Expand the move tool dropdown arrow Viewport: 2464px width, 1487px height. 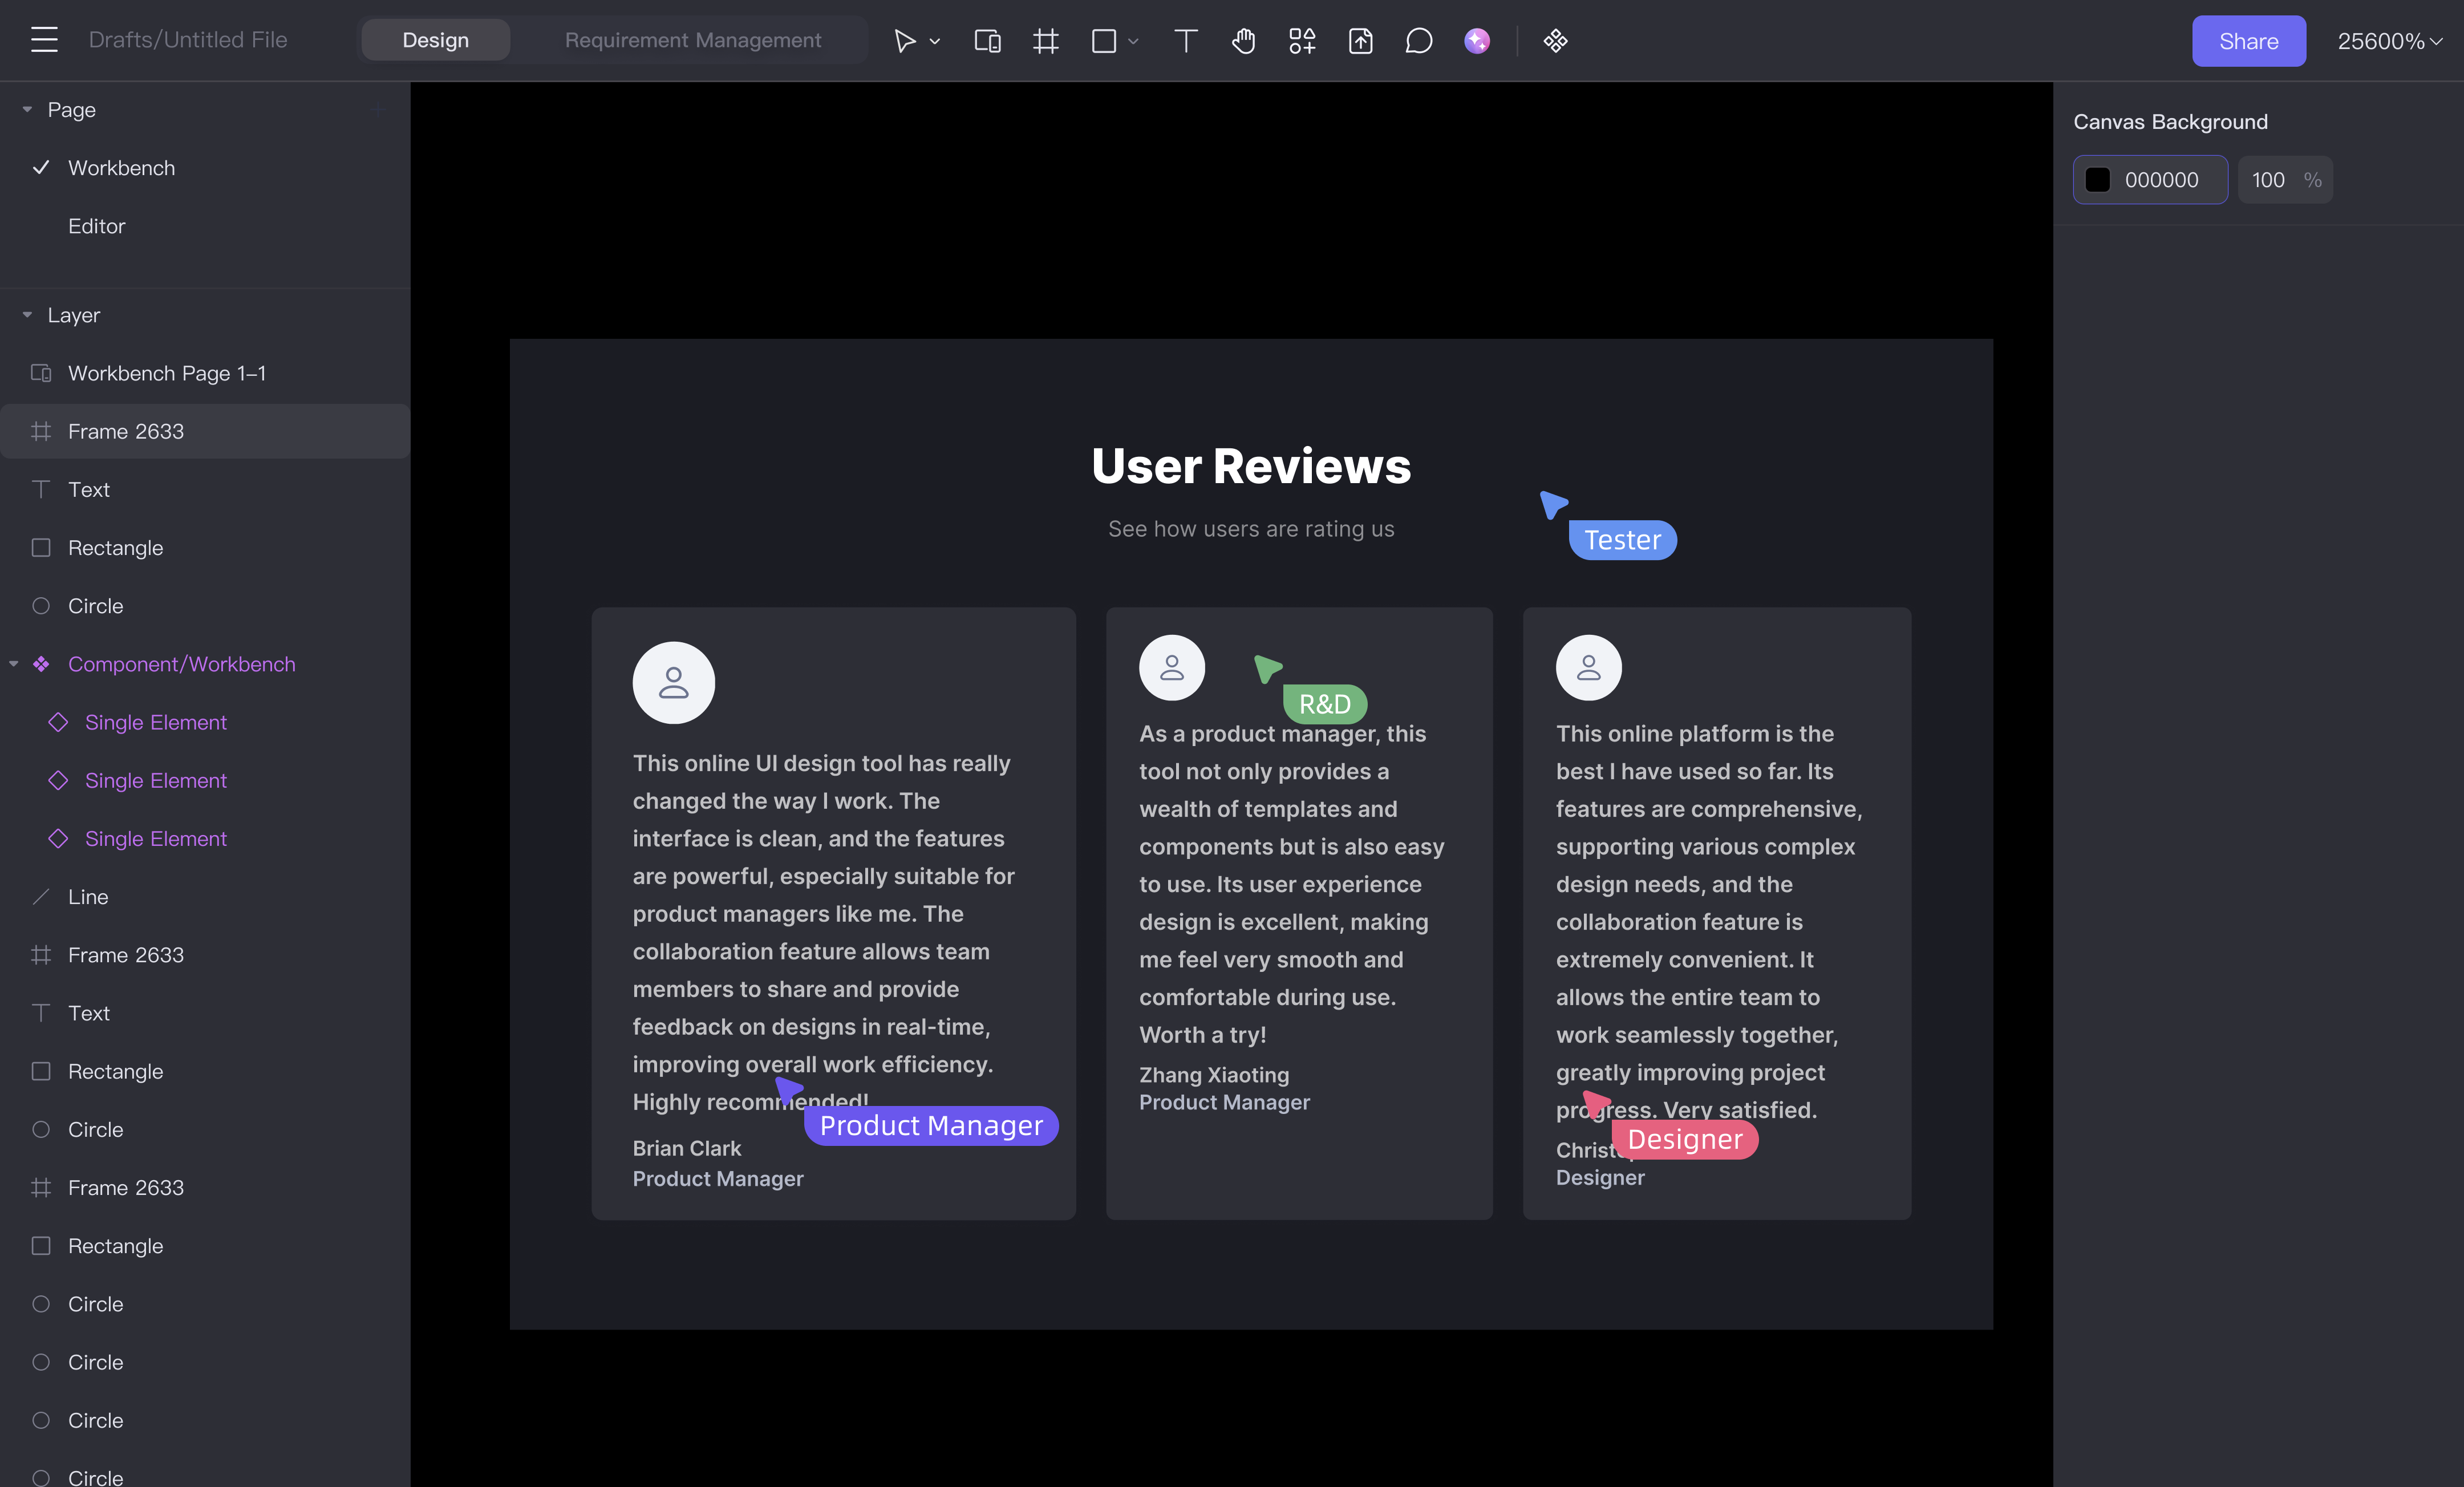pyautogui.click(x=935, y=42)
